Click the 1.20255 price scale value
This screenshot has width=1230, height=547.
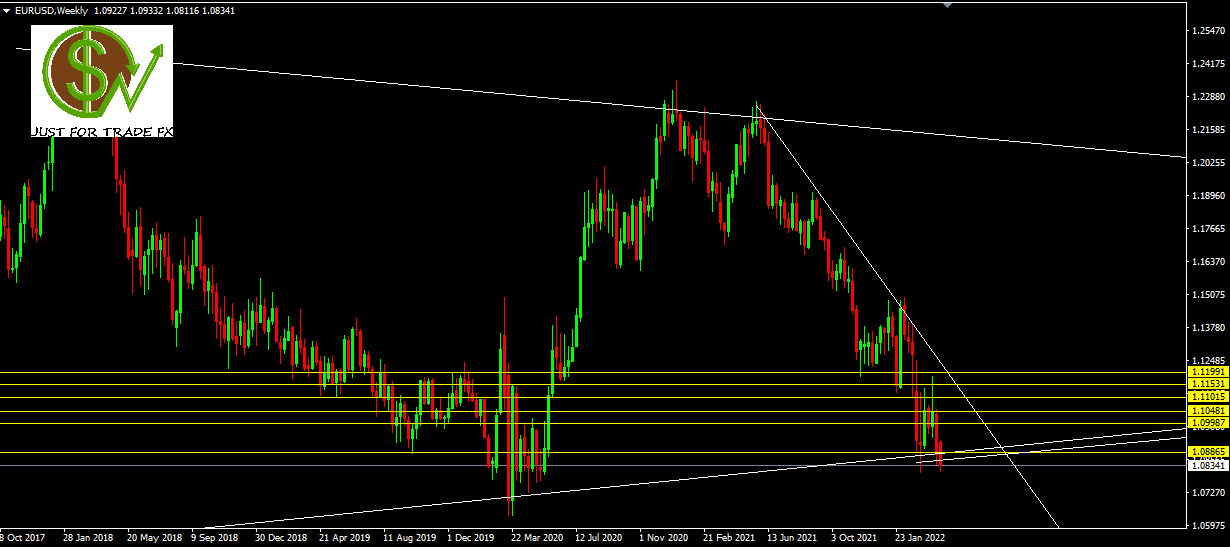1209,163
